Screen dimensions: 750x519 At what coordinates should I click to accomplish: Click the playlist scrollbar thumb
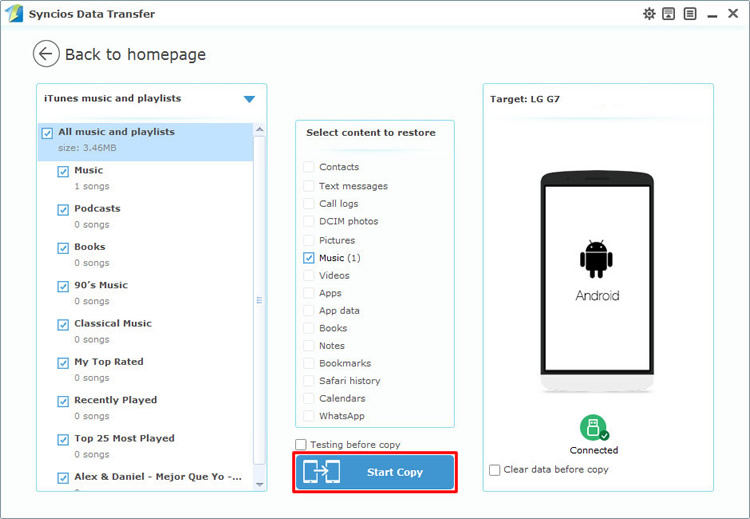[259, 300]
